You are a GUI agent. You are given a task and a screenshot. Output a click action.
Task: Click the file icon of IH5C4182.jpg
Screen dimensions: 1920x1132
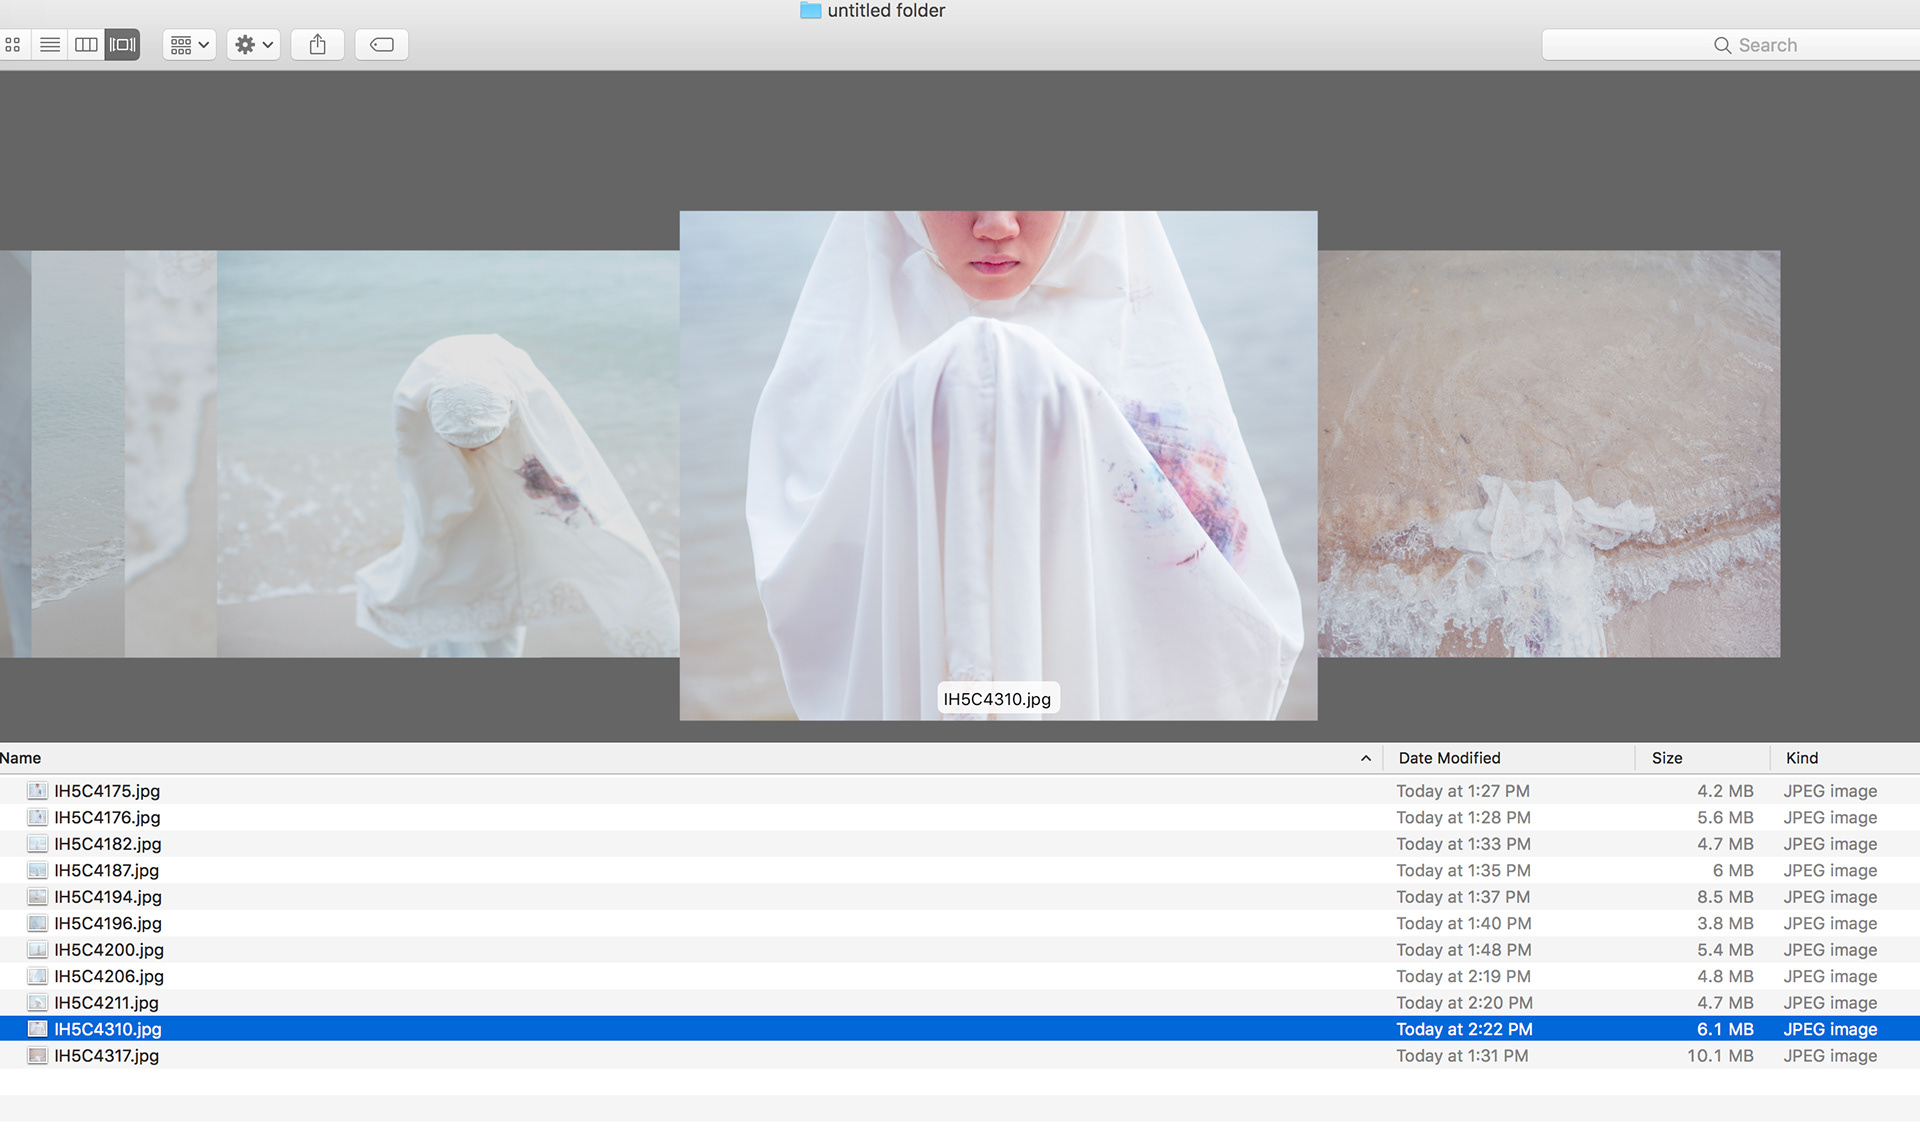[x=37, y=844]
